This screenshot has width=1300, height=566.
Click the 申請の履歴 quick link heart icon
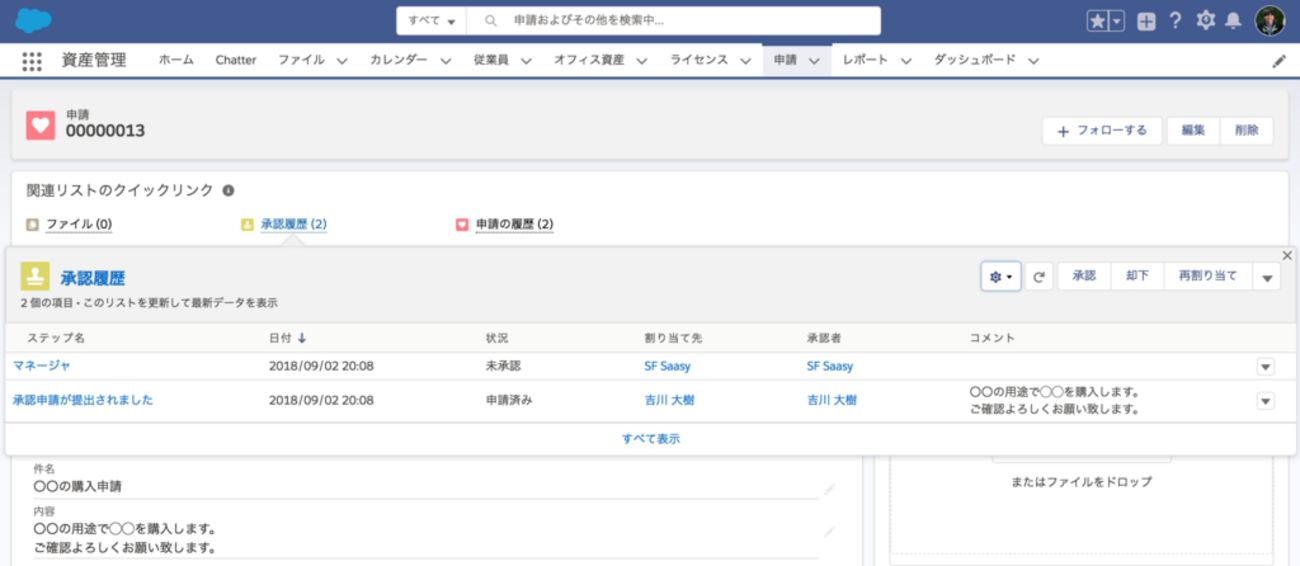(x=462, y=225)
